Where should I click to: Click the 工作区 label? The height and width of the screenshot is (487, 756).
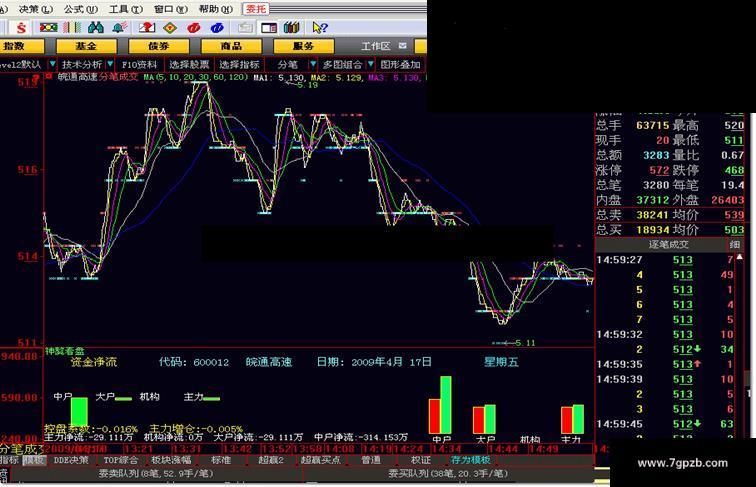376,46
